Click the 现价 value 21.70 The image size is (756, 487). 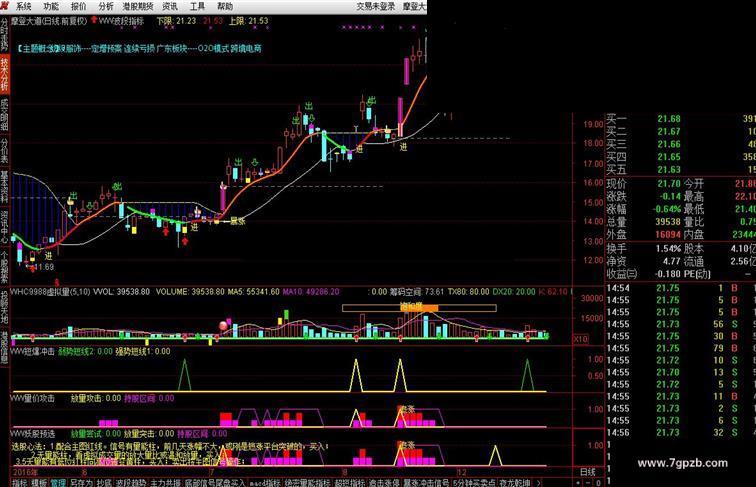click(669, 184)
